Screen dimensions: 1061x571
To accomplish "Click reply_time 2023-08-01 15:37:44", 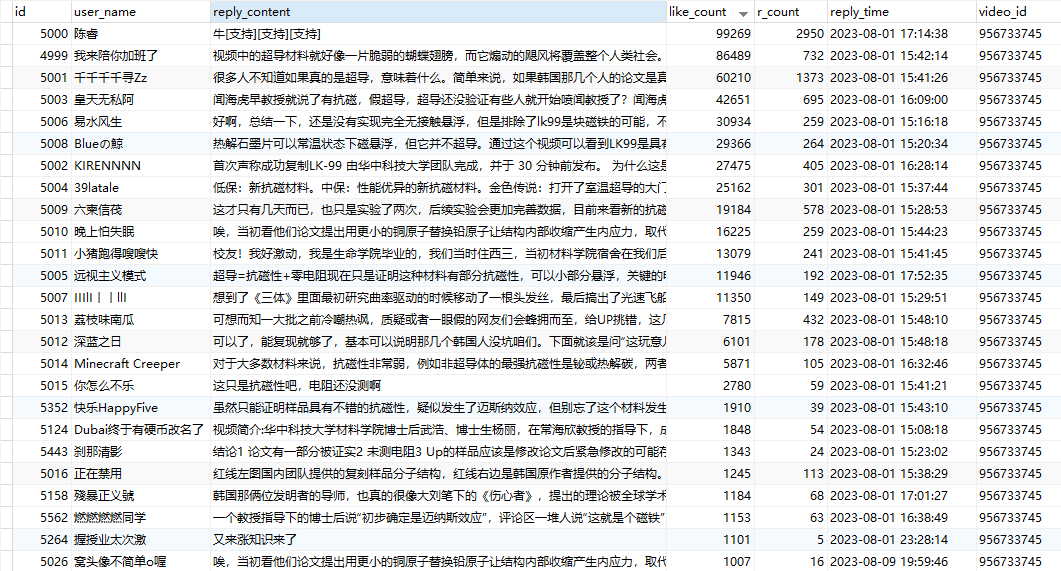I will [x=889, y=187].
